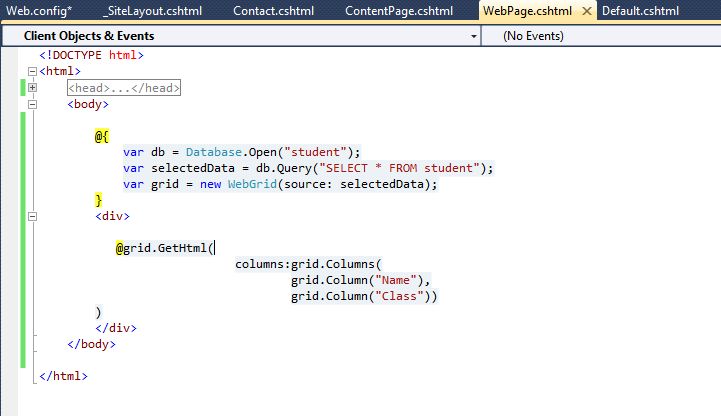Switch to the Web.config tab
This screenshot has height=416, width=721.
[39, 11]
